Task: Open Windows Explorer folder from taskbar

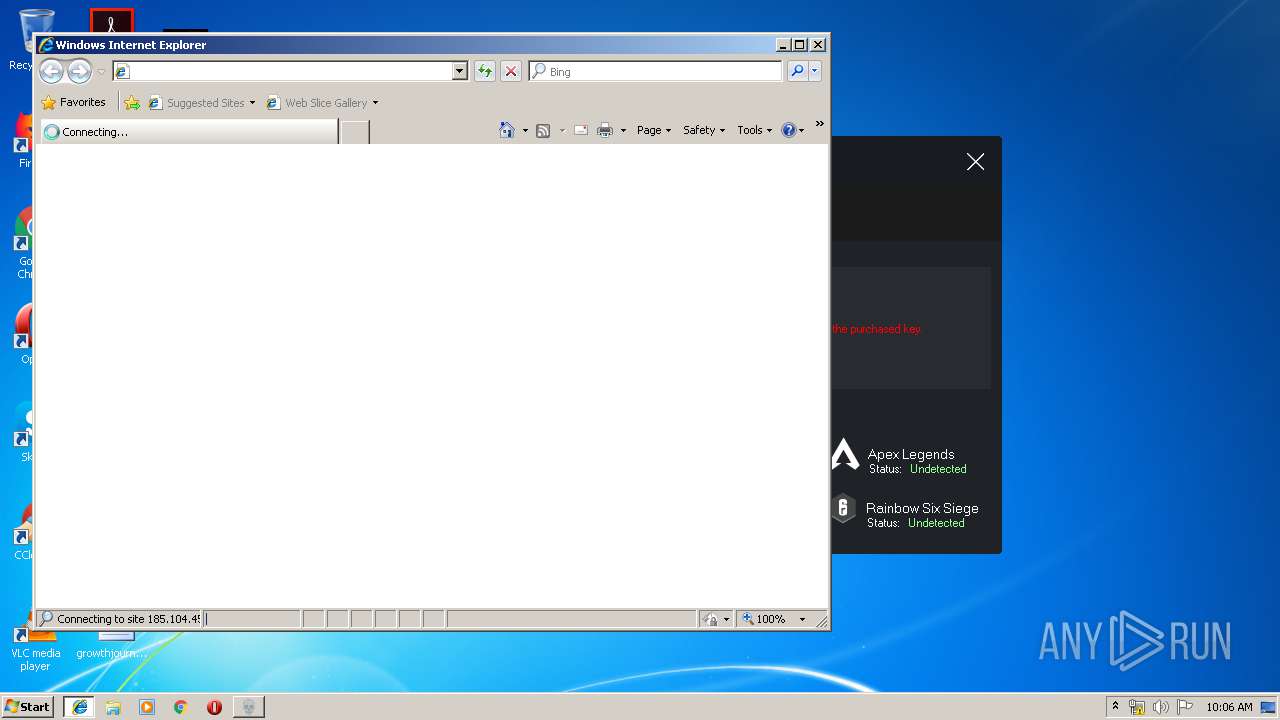Action: [113, 707]
